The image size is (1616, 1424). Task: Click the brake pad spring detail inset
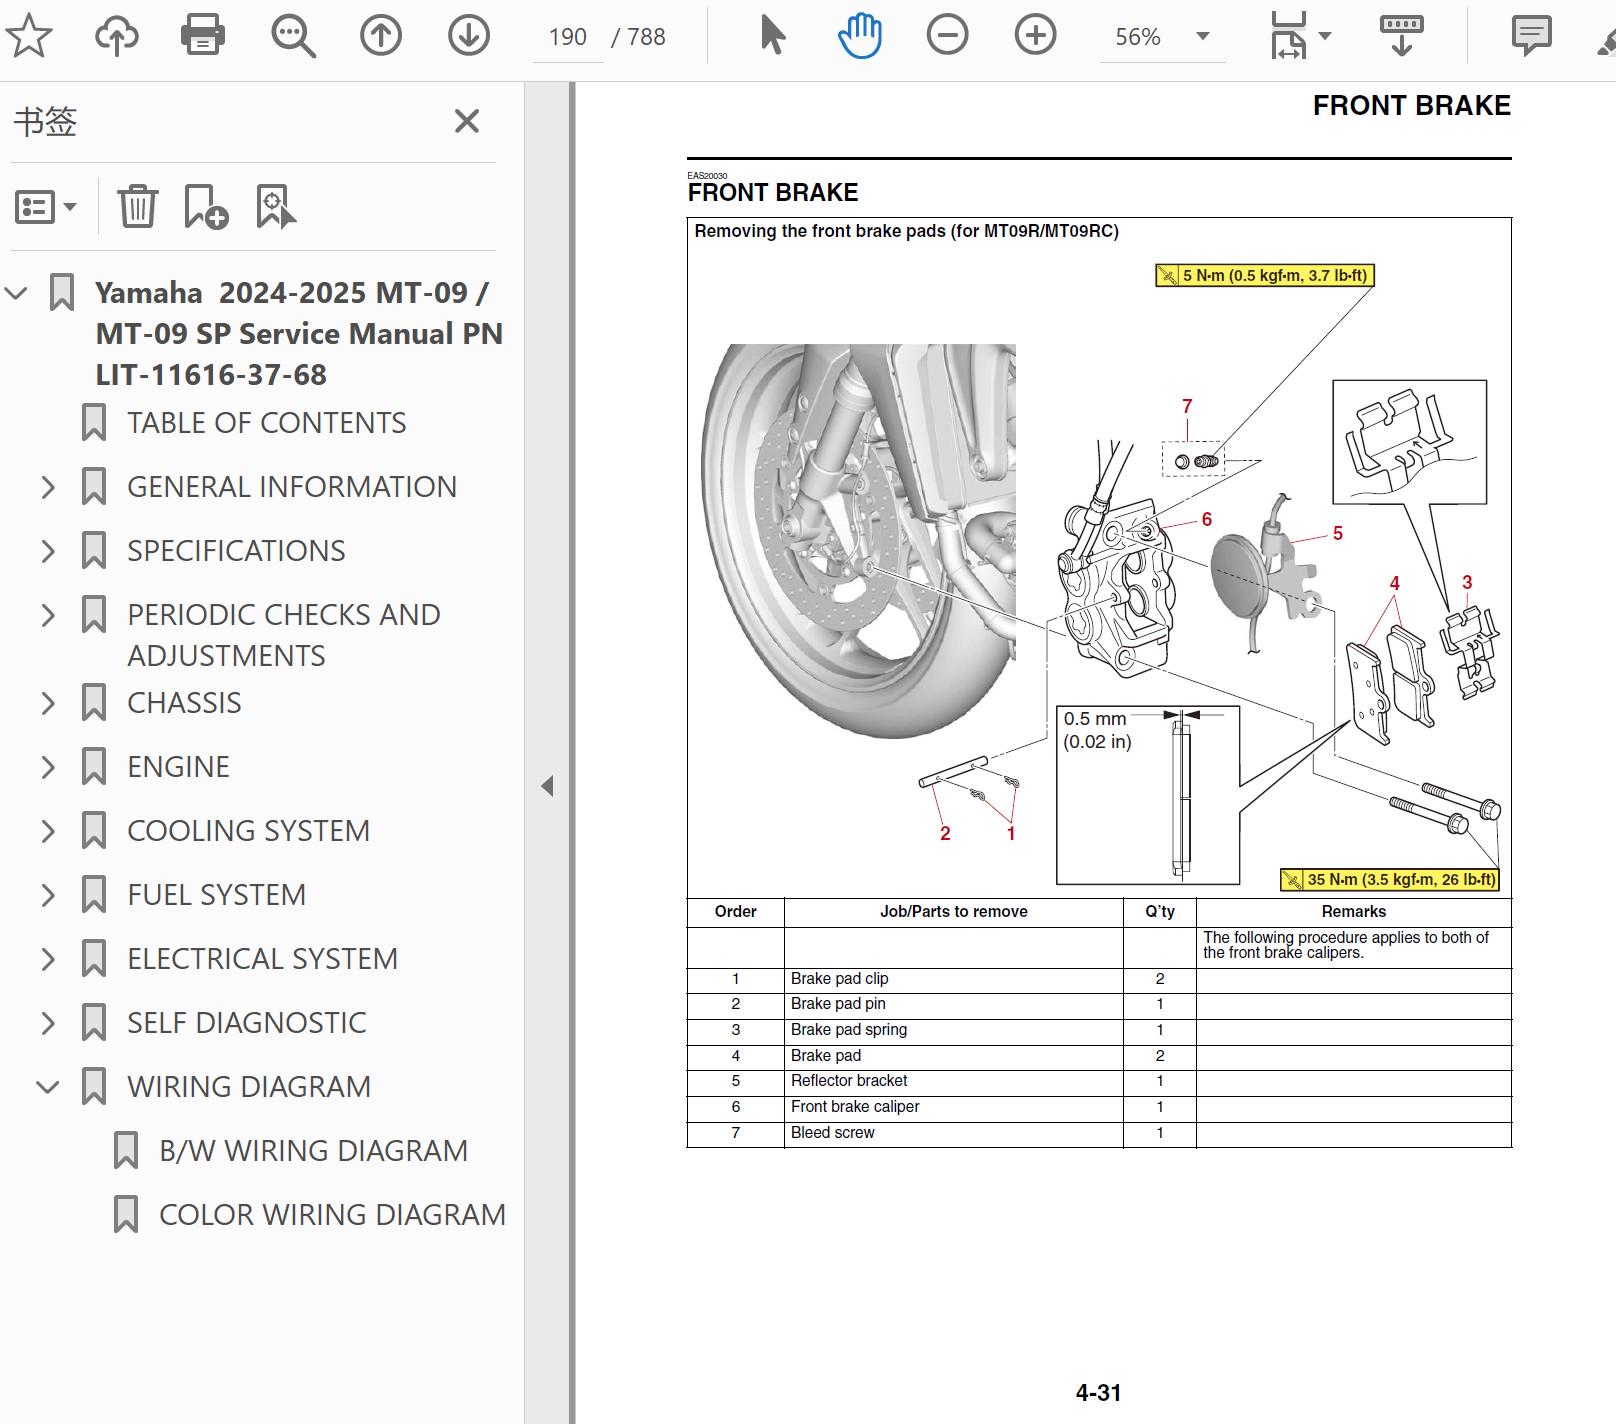pyautogui.click(x=1410, y=442)
